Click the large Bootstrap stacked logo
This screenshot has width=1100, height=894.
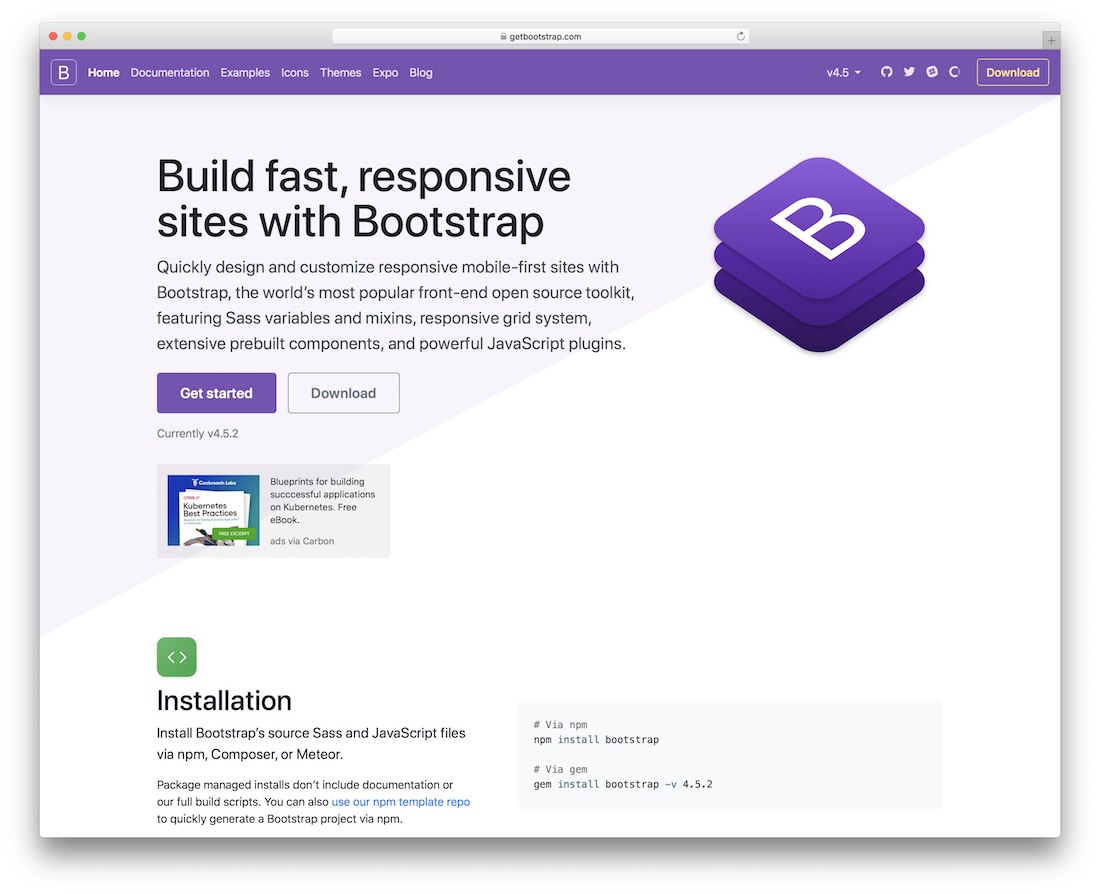tap(819, 254)
